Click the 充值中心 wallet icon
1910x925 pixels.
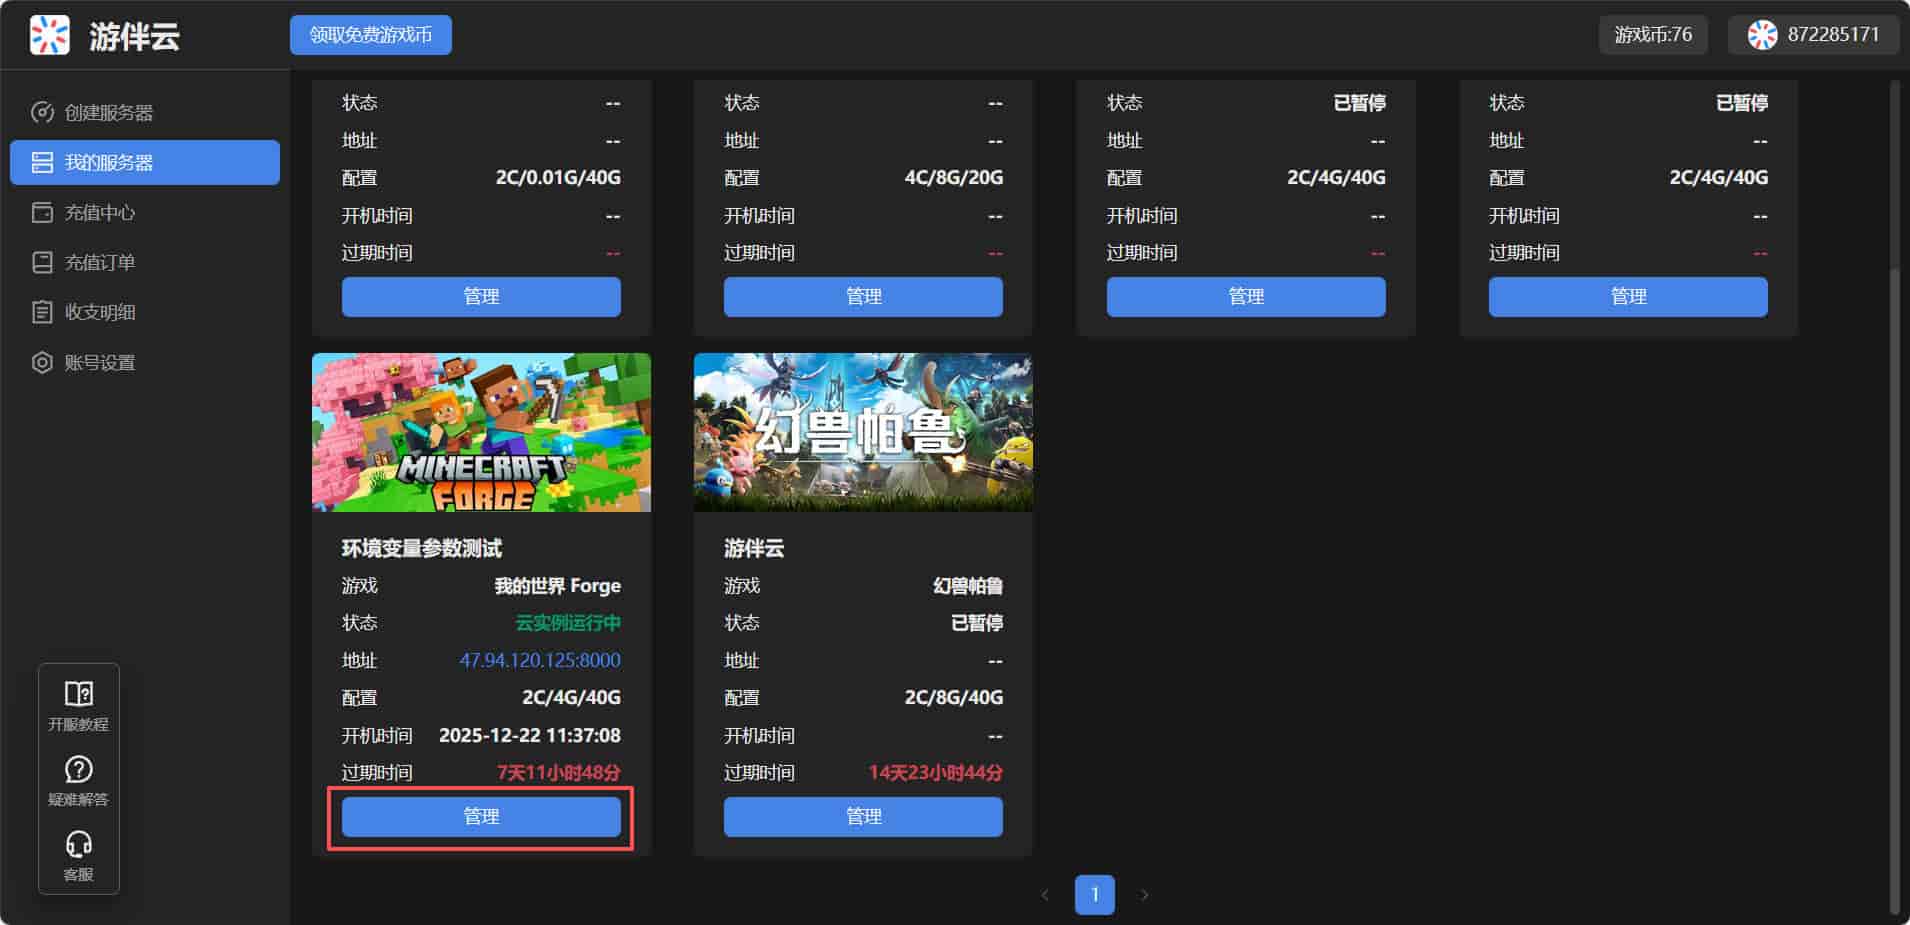[x=42, y=212]
